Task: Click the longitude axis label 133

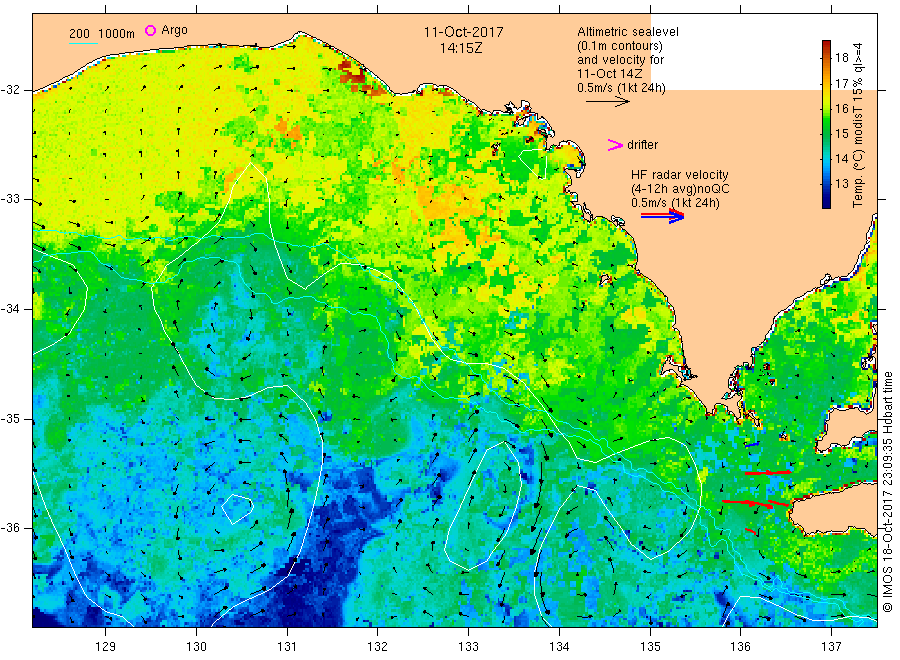Action: click(x=468, y=647)
